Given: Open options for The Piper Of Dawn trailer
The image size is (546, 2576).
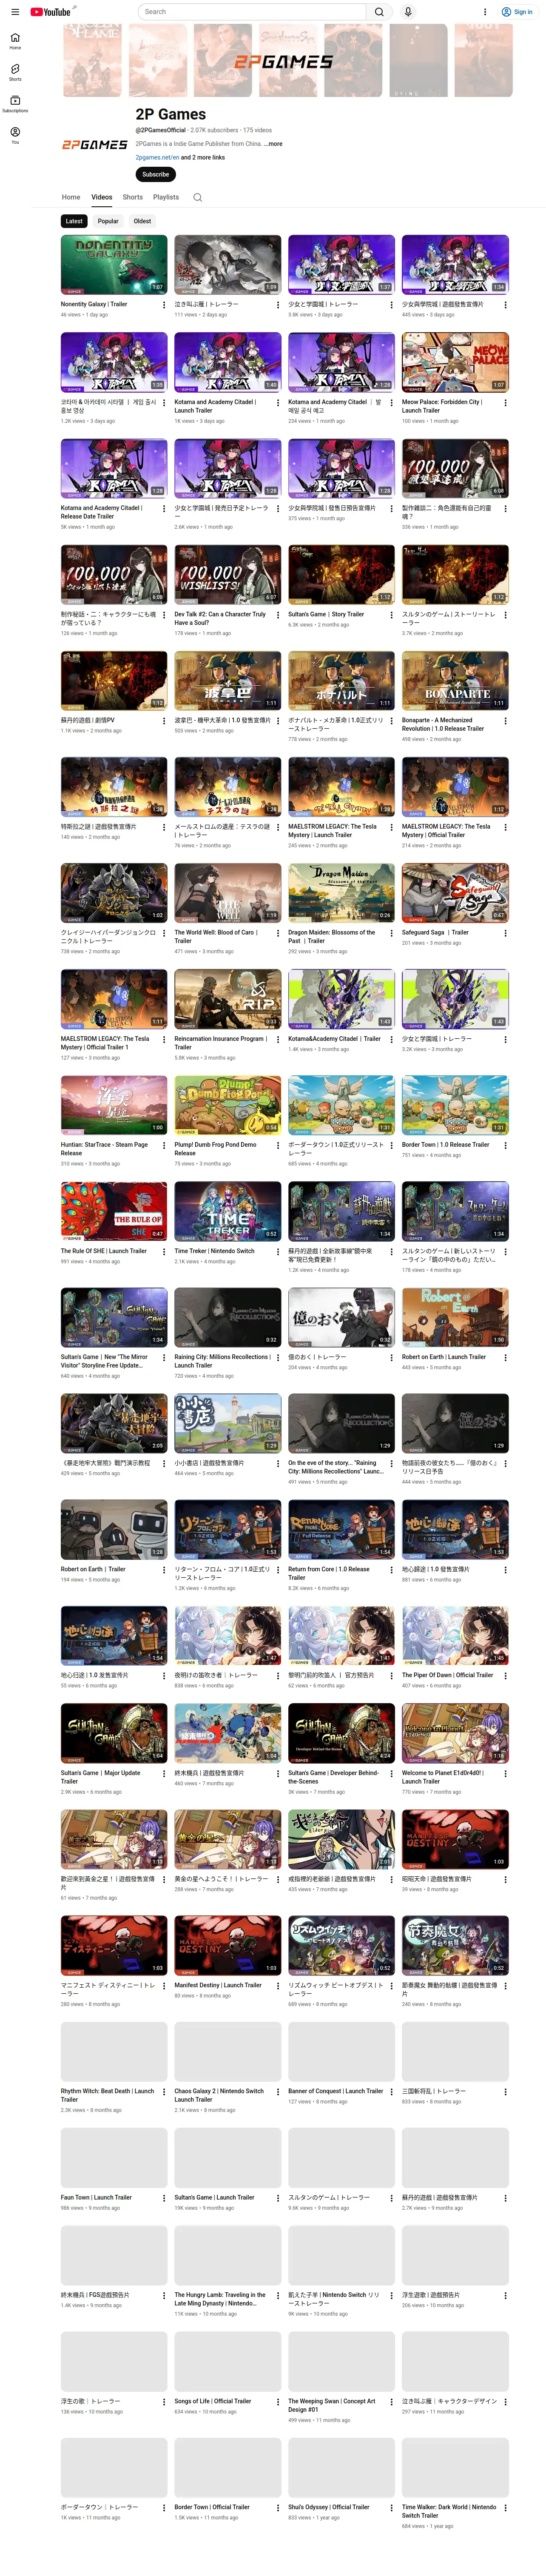Looking at the screenshot, I should 505,1676.
